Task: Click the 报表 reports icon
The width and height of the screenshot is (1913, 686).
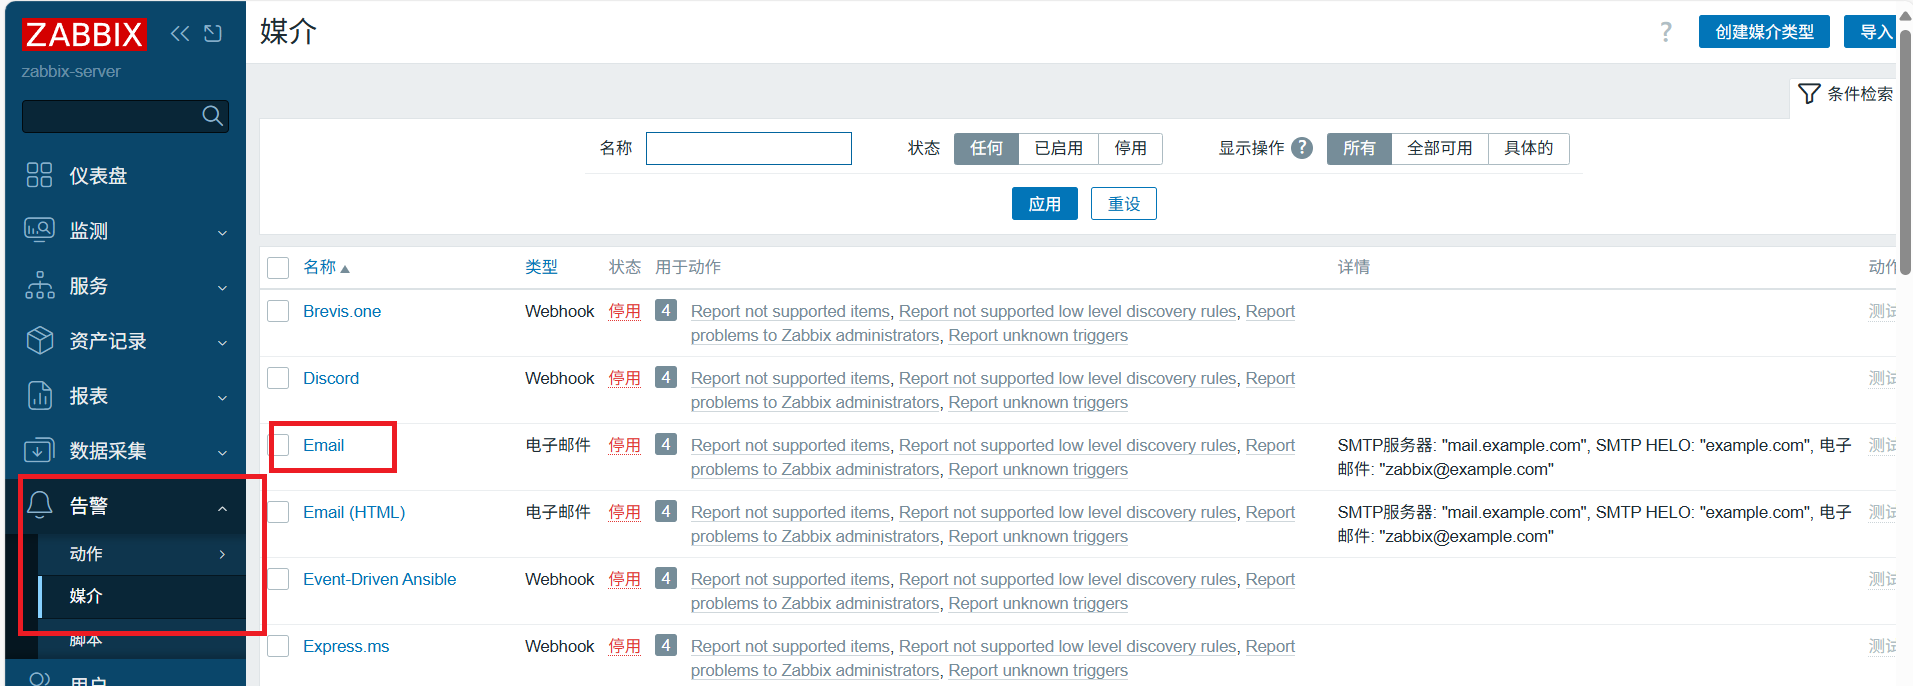Action: click(x=39, y=395)
